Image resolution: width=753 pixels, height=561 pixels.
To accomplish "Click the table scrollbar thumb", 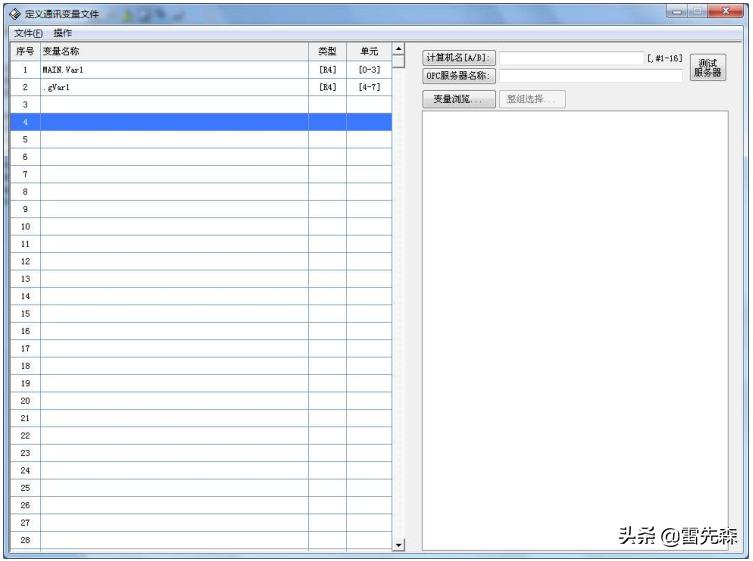I will click(398, 61).
